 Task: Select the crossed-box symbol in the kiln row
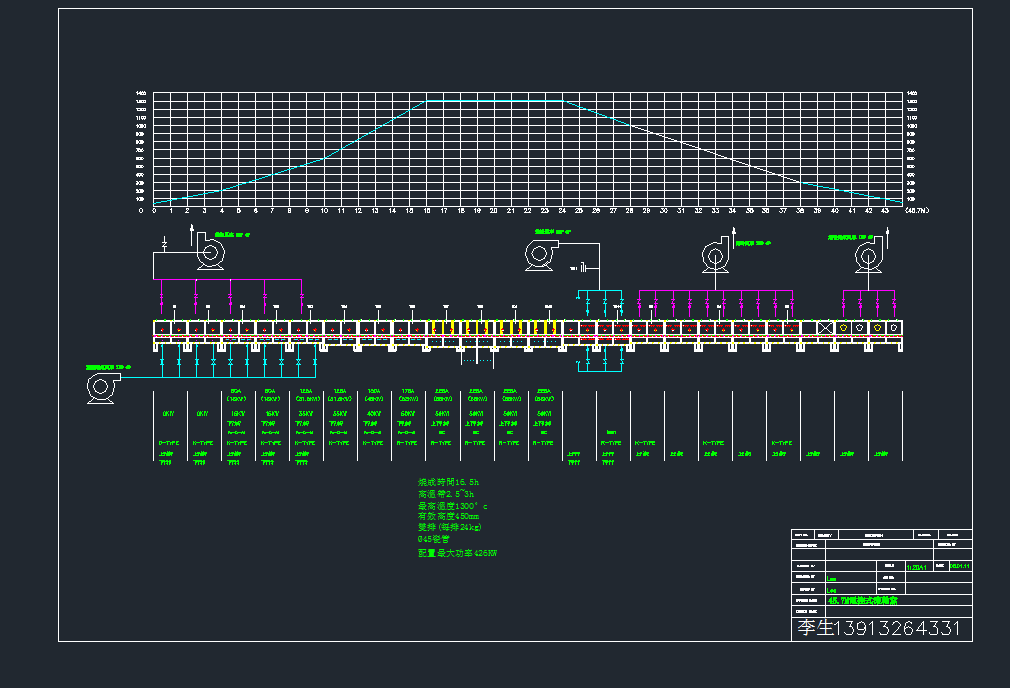(x=825, y=327)
